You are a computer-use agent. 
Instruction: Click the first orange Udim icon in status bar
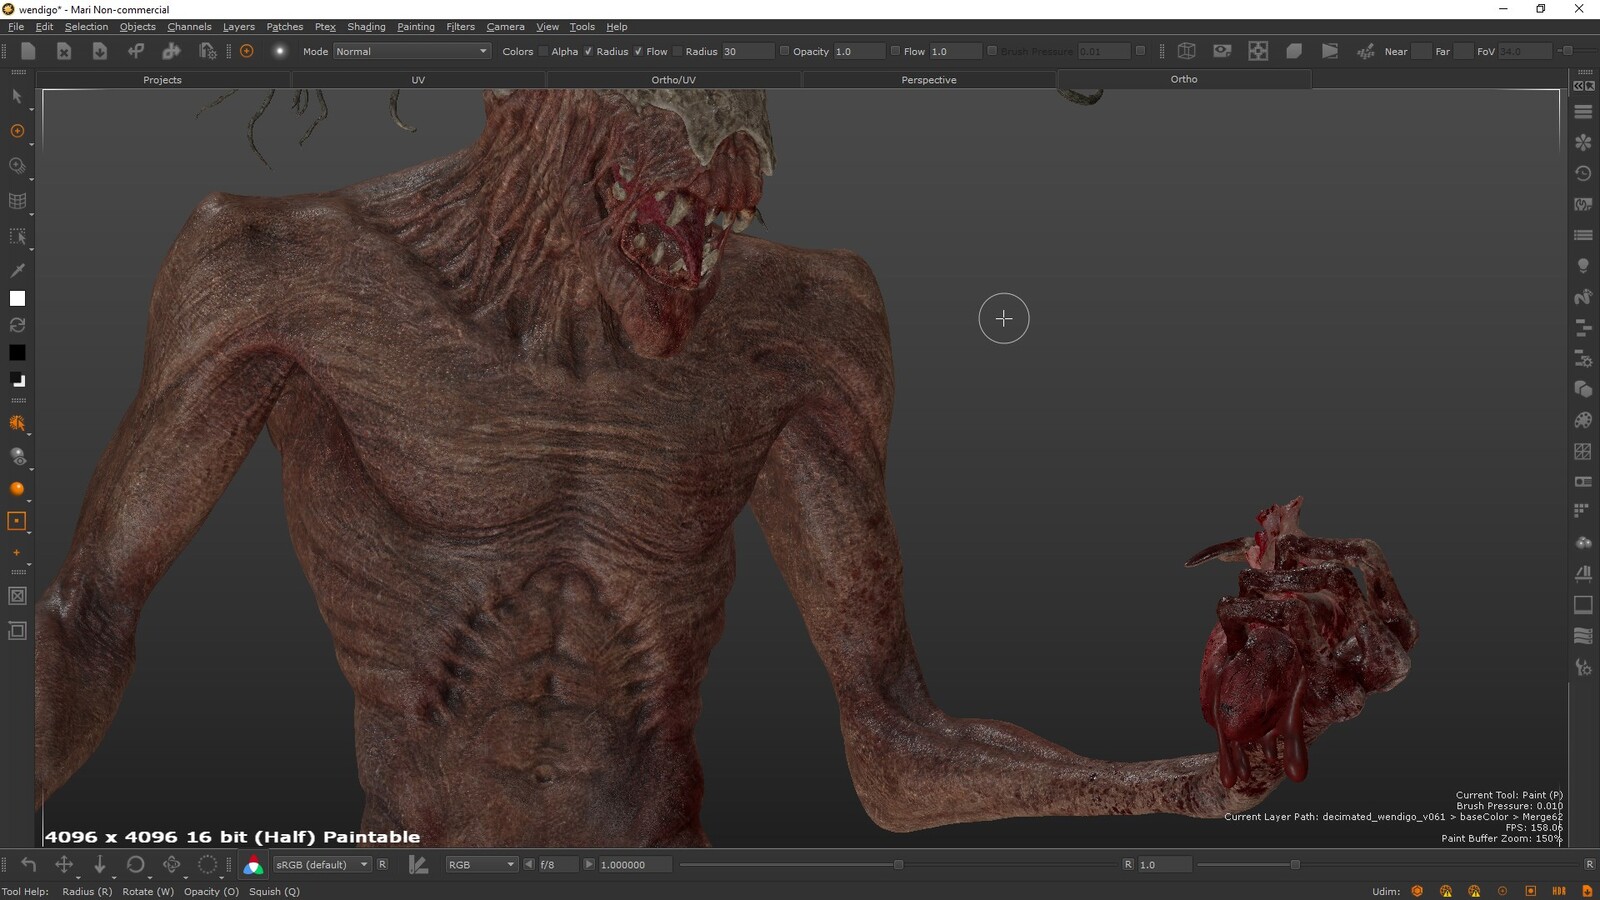click(x=1417, y=891)
